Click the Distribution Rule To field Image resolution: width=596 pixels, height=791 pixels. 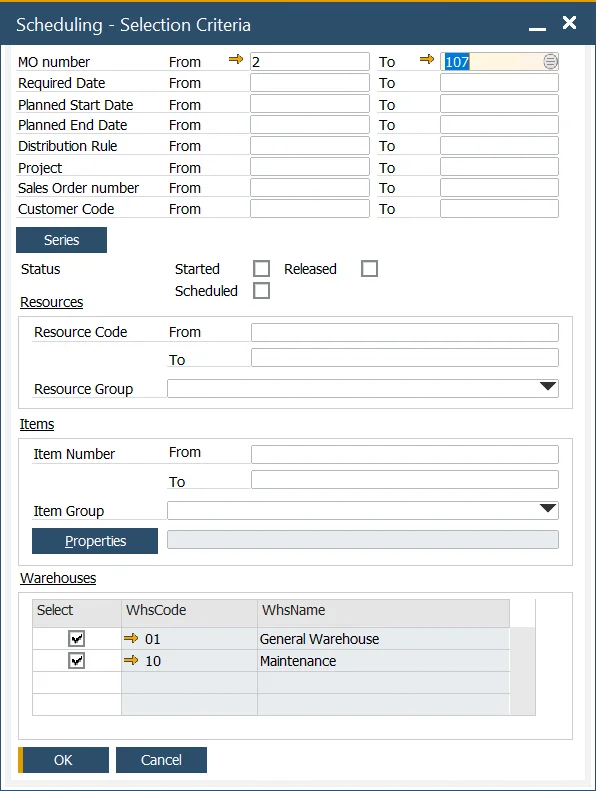pos(499,145)
